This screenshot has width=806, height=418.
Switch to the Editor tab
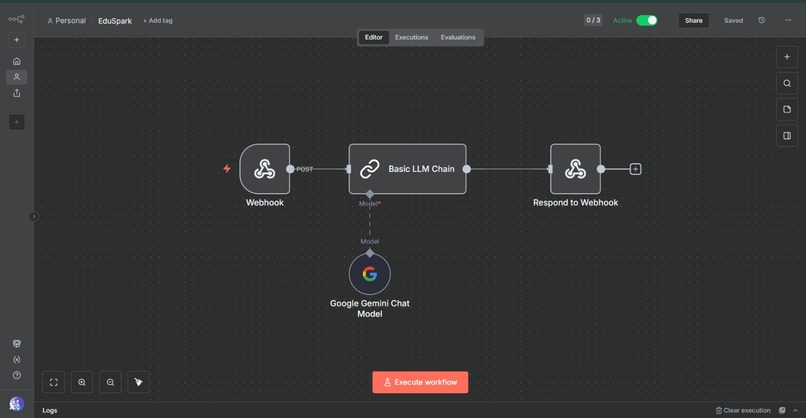[374, 37]
